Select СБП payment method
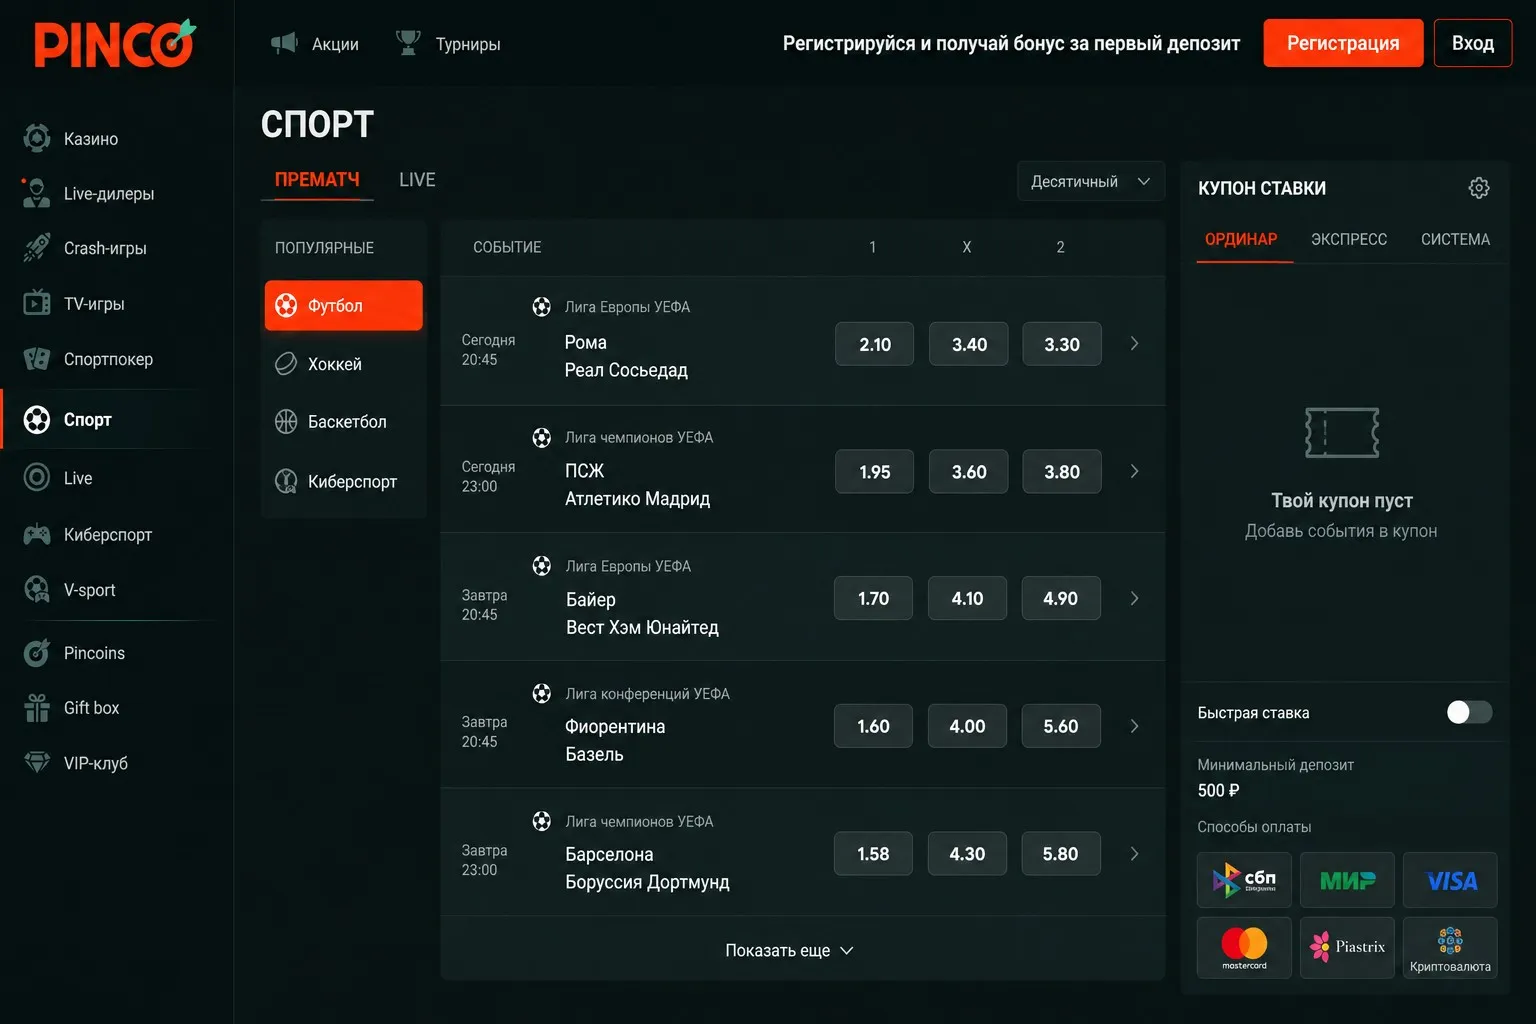The image size is (1536, 1024). [1244, 880]
